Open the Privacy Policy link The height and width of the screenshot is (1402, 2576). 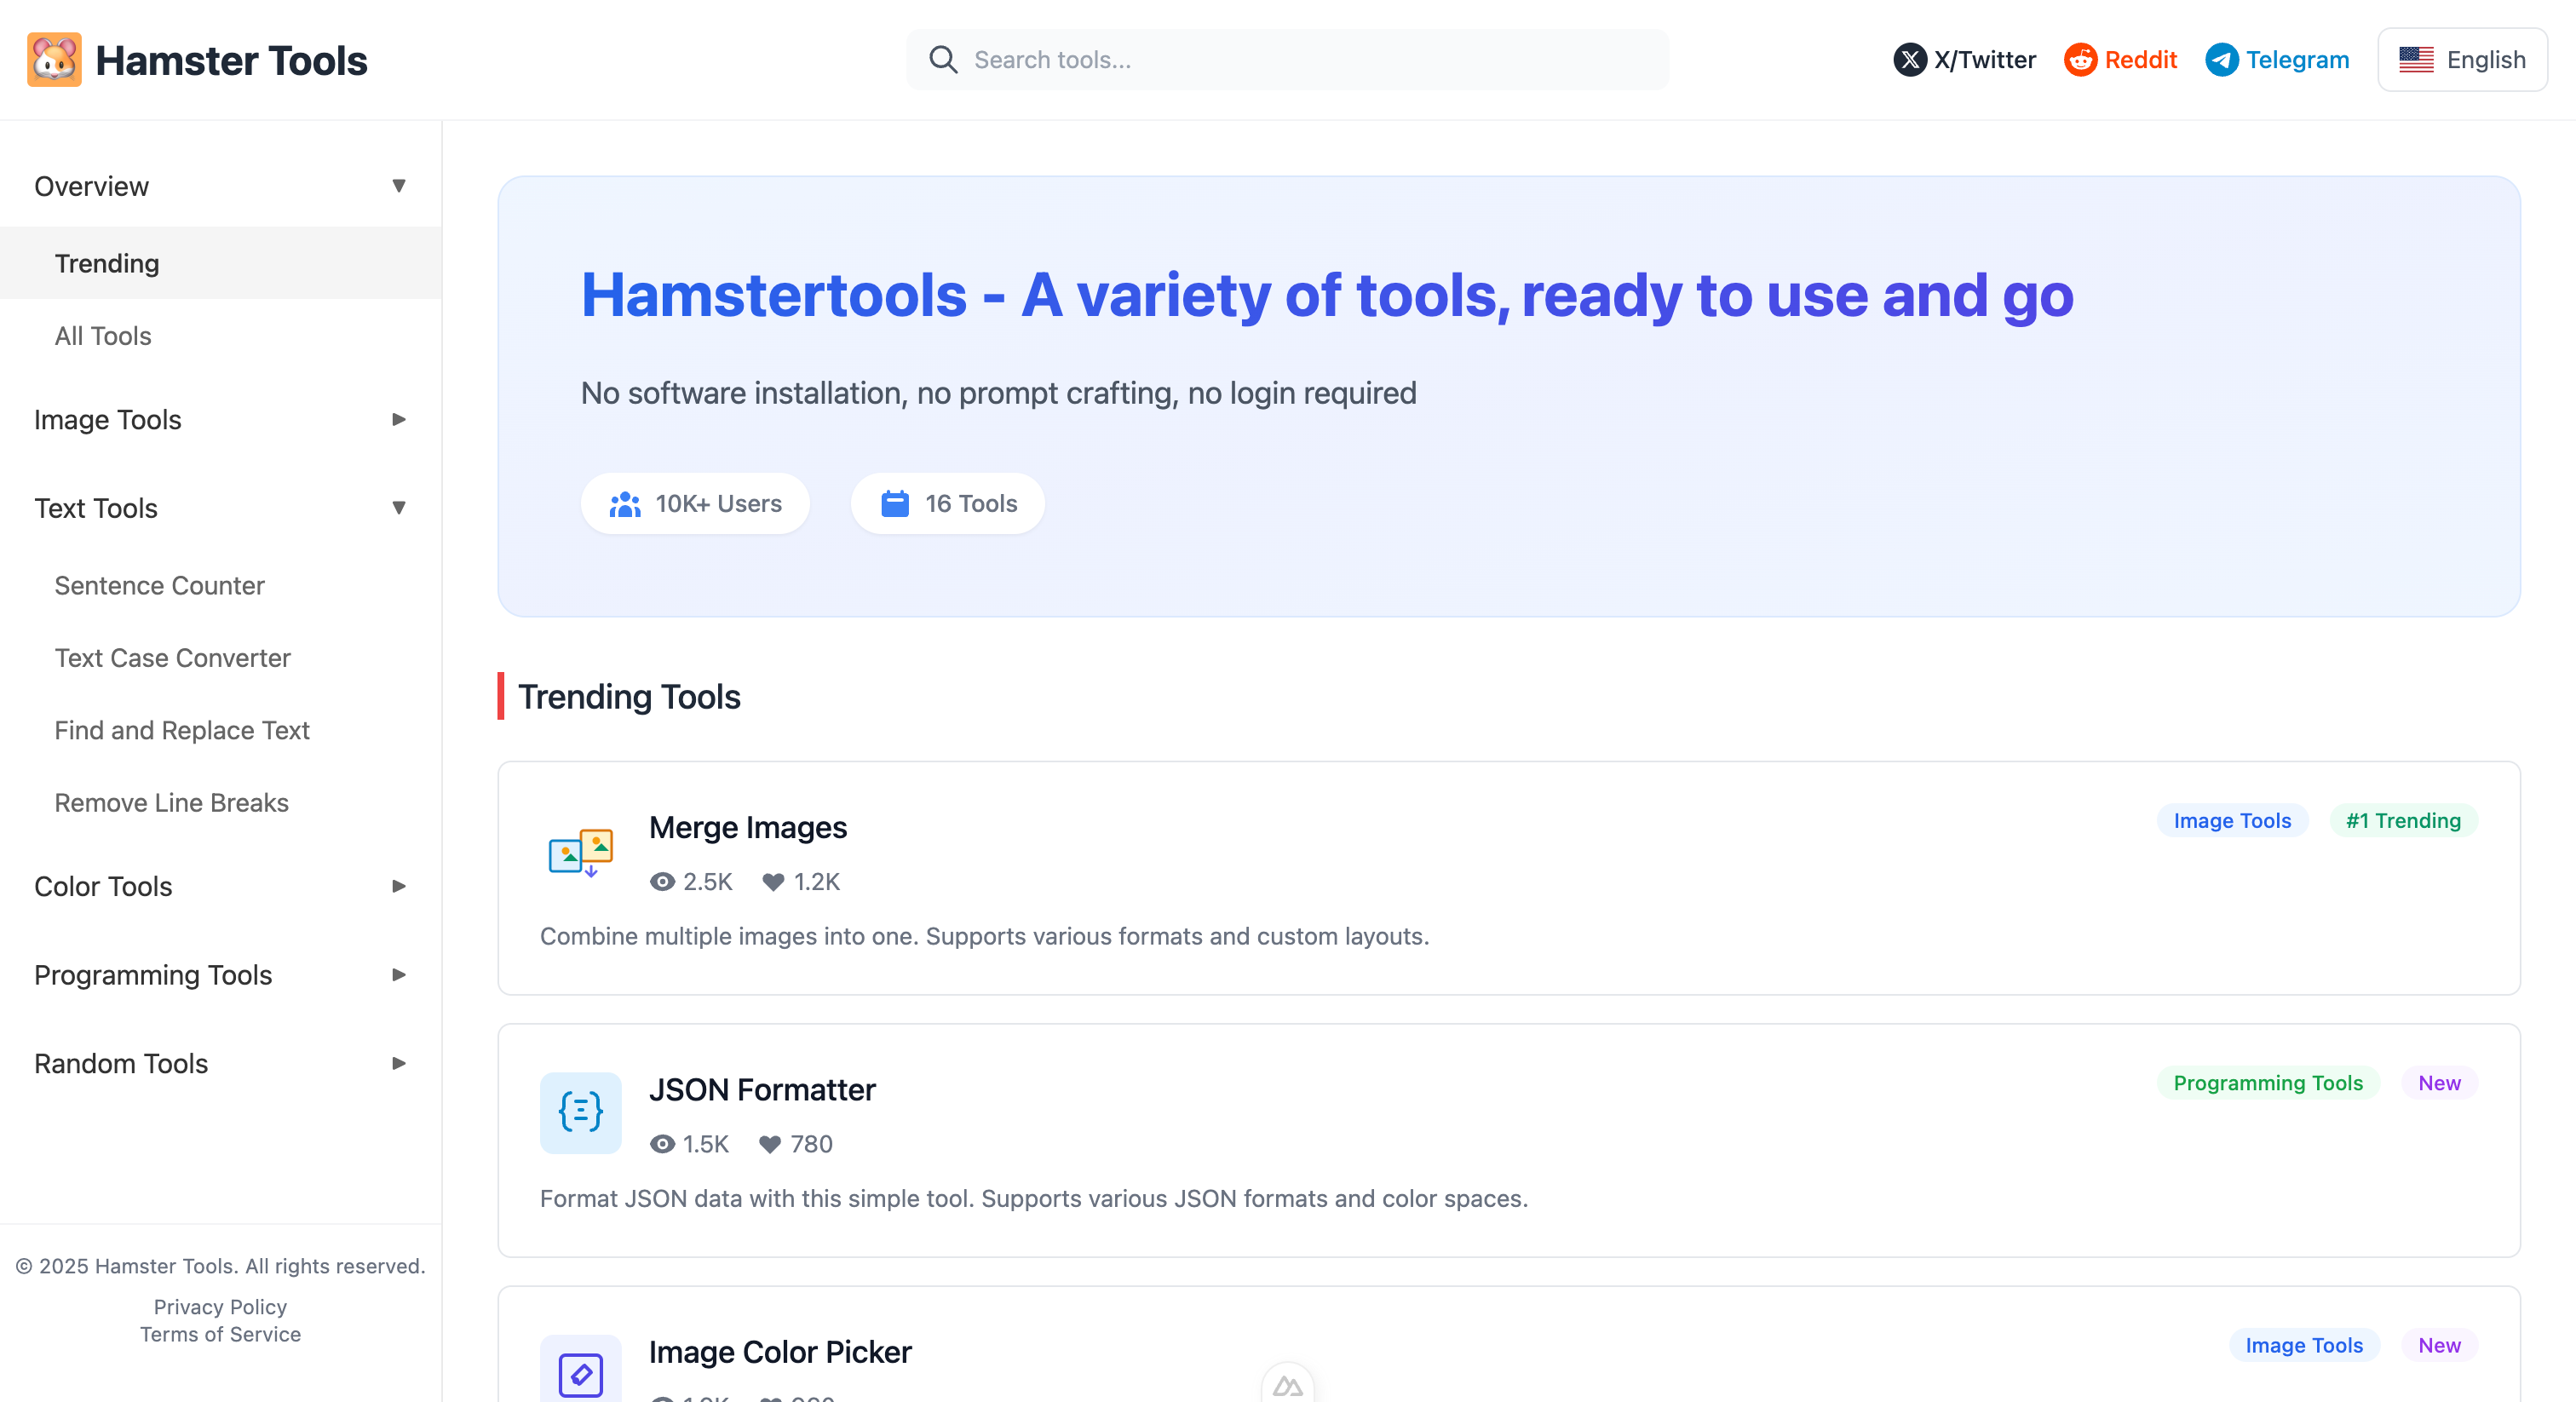click(x=220, y=1307)
